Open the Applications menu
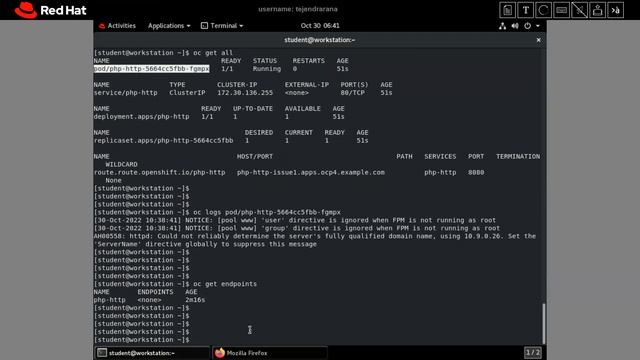This screenshot has width=640, height=360. click(169, 26)
